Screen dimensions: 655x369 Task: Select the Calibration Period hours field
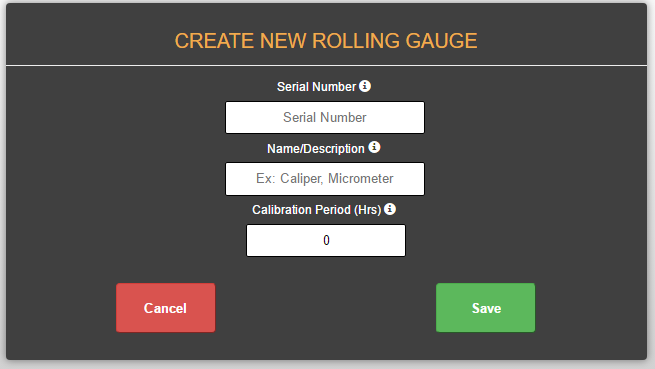tap(326, 240)
